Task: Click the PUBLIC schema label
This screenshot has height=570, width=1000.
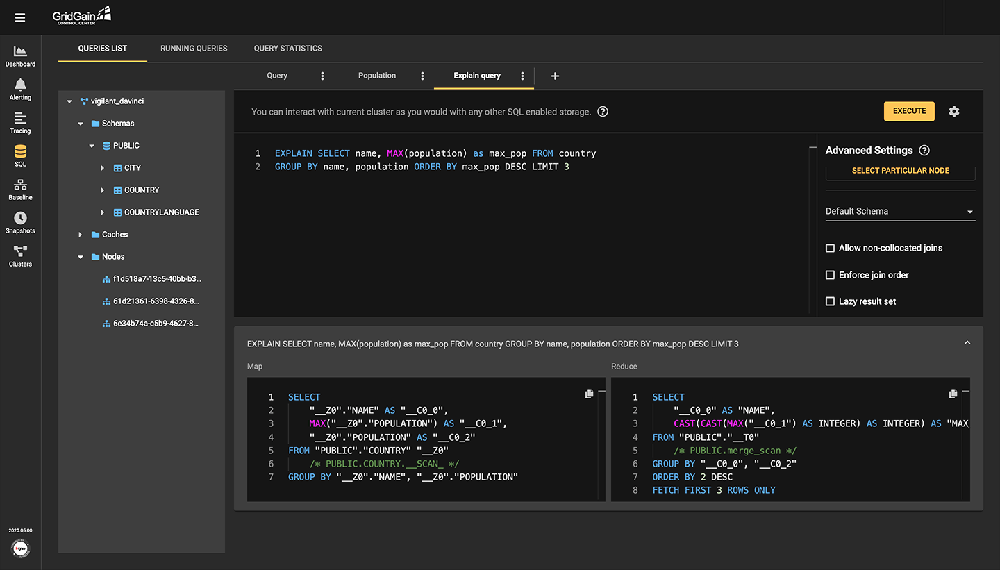Action: (x=126, y=146)
